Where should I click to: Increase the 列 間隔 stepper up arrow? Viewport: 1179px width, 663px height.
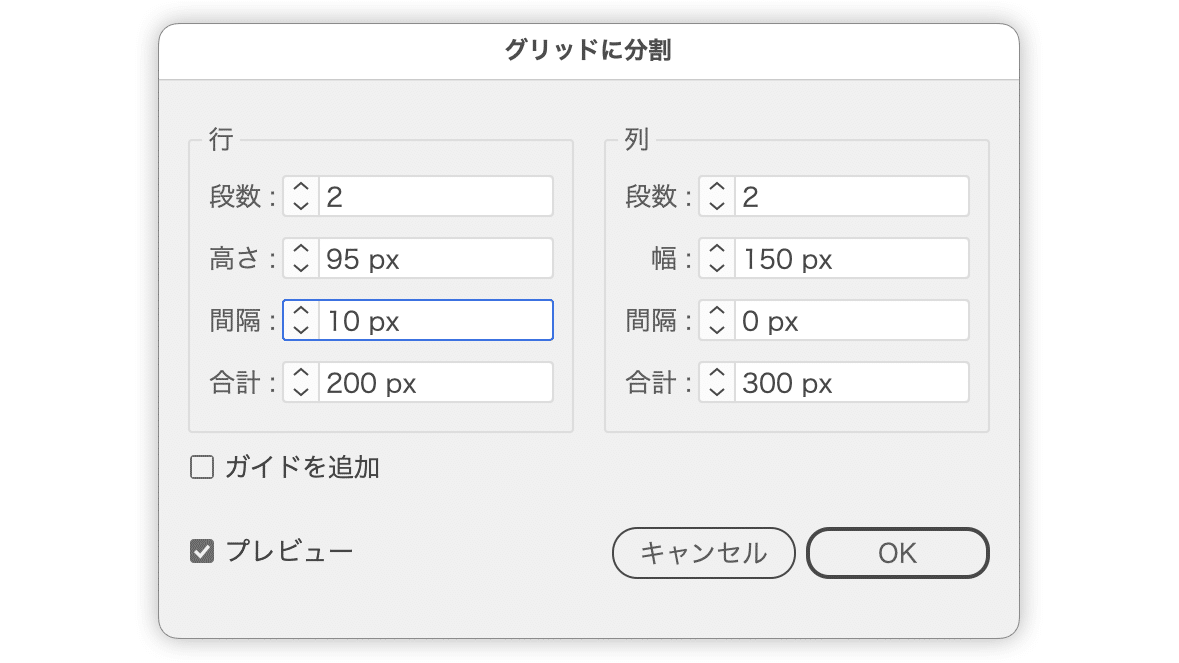[x=717, y=311]
